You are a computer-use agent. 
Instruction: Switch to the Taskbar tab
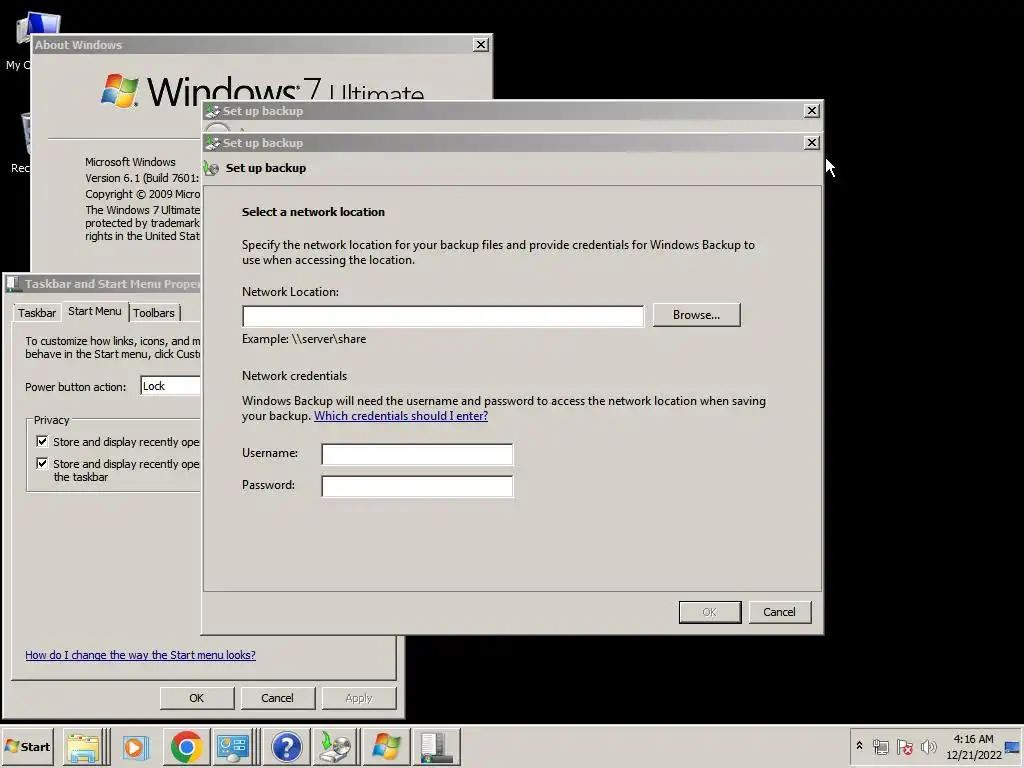click(37, 313)
